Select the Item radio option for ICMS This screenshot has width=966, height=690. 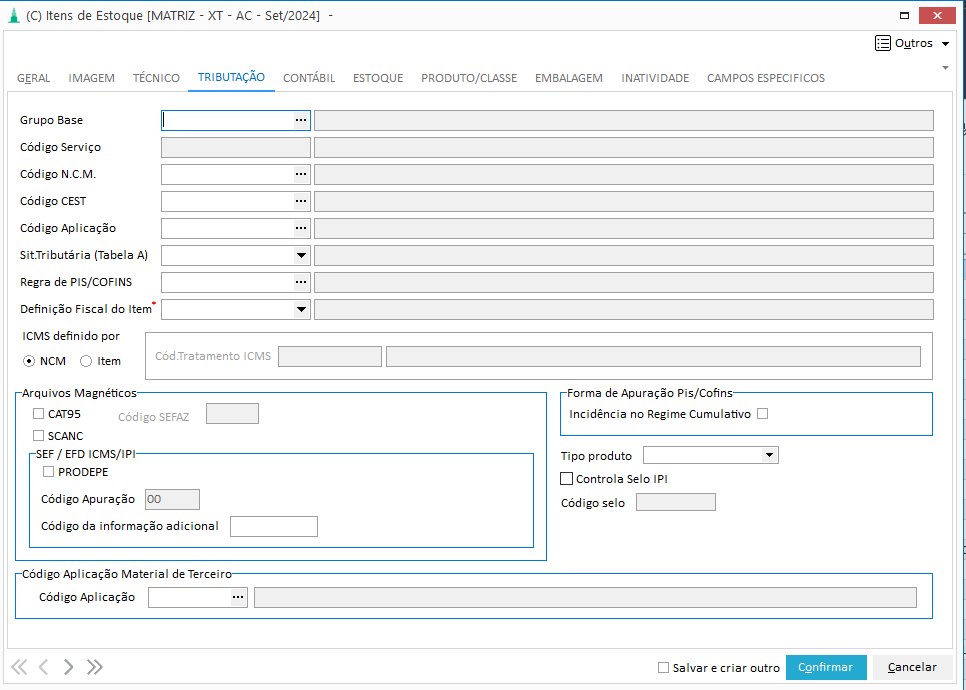click(86, 361)
